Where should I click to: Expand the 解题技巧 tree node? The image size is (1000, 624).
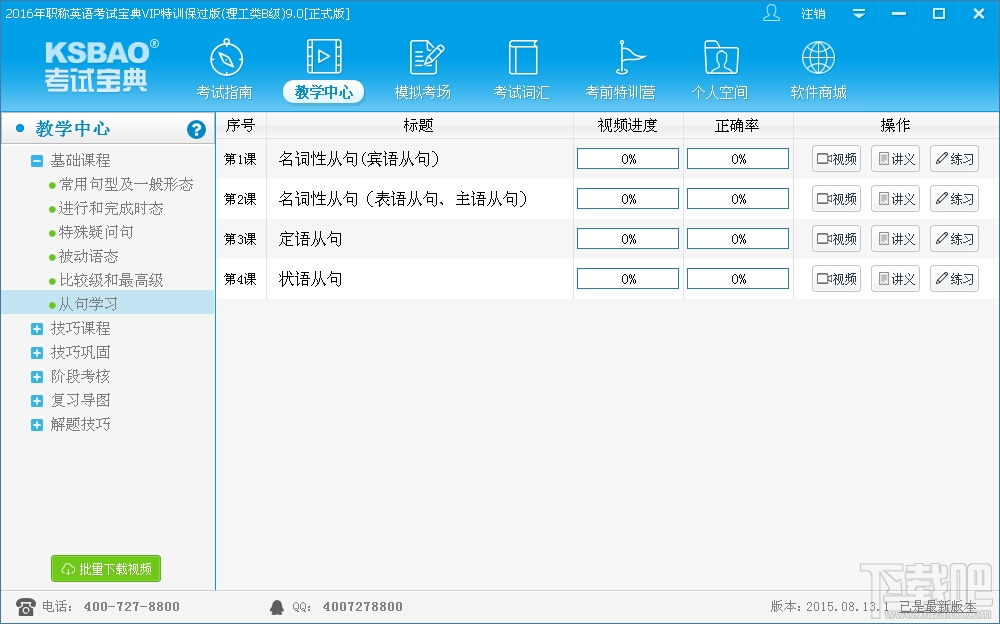tap(37, 425)
